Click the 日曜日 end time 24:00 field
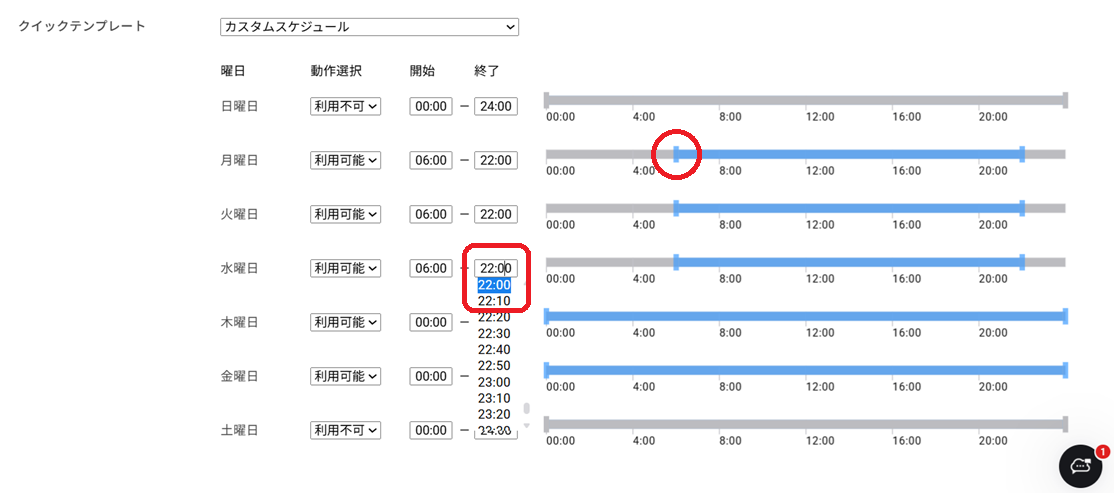This screenshot has height=493, width=1114. (x=495, y=106)
